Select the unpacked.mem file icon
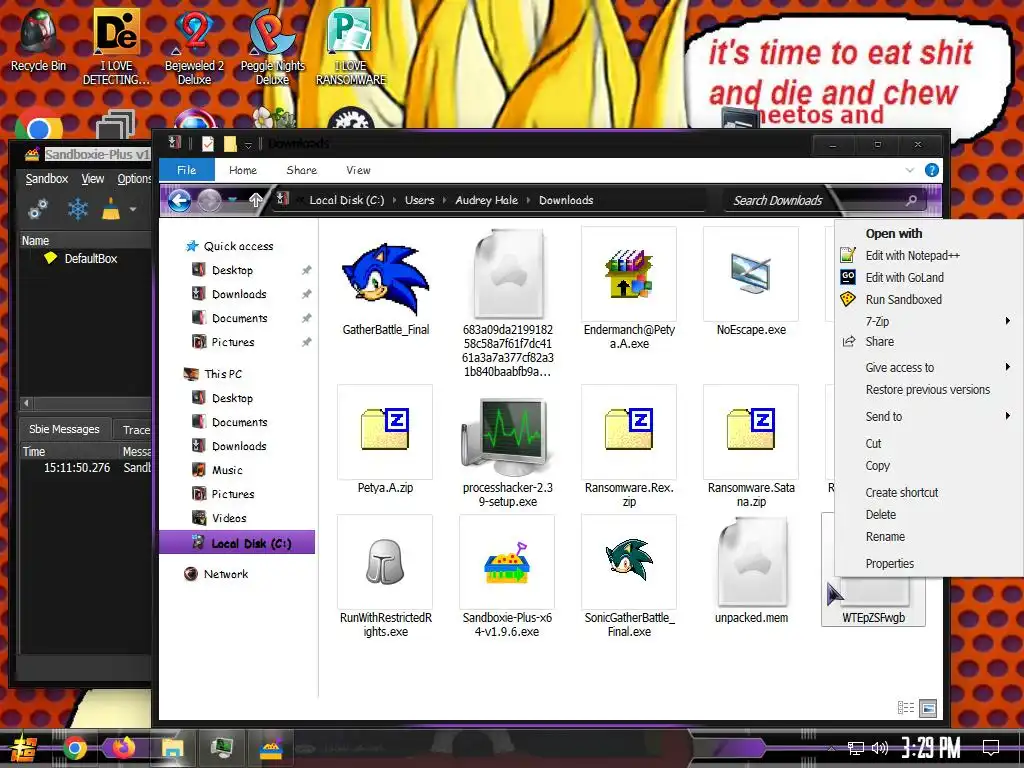Image resolution: width=1024 pixels, height=768 pixels. [751, 563]
